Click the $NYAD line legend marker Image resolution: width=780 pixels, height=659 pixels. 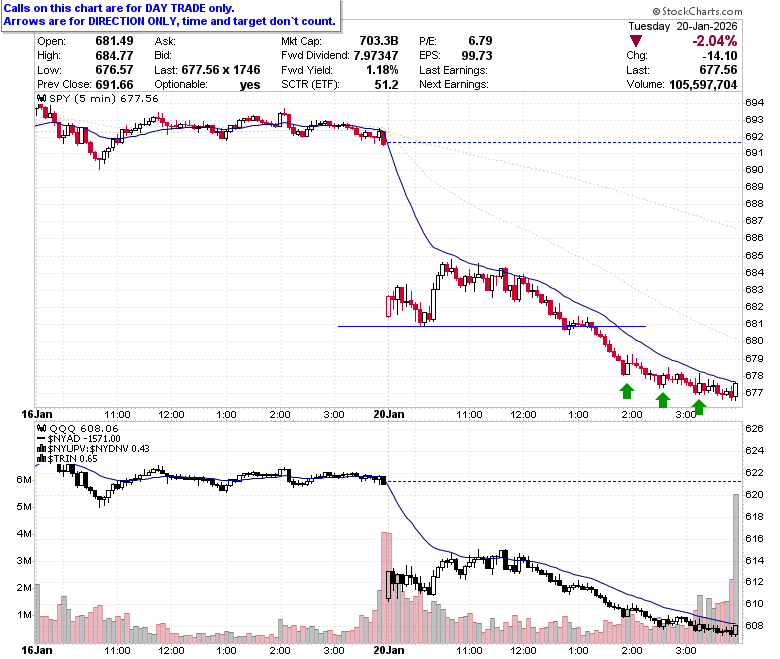[x=42, y=439]
